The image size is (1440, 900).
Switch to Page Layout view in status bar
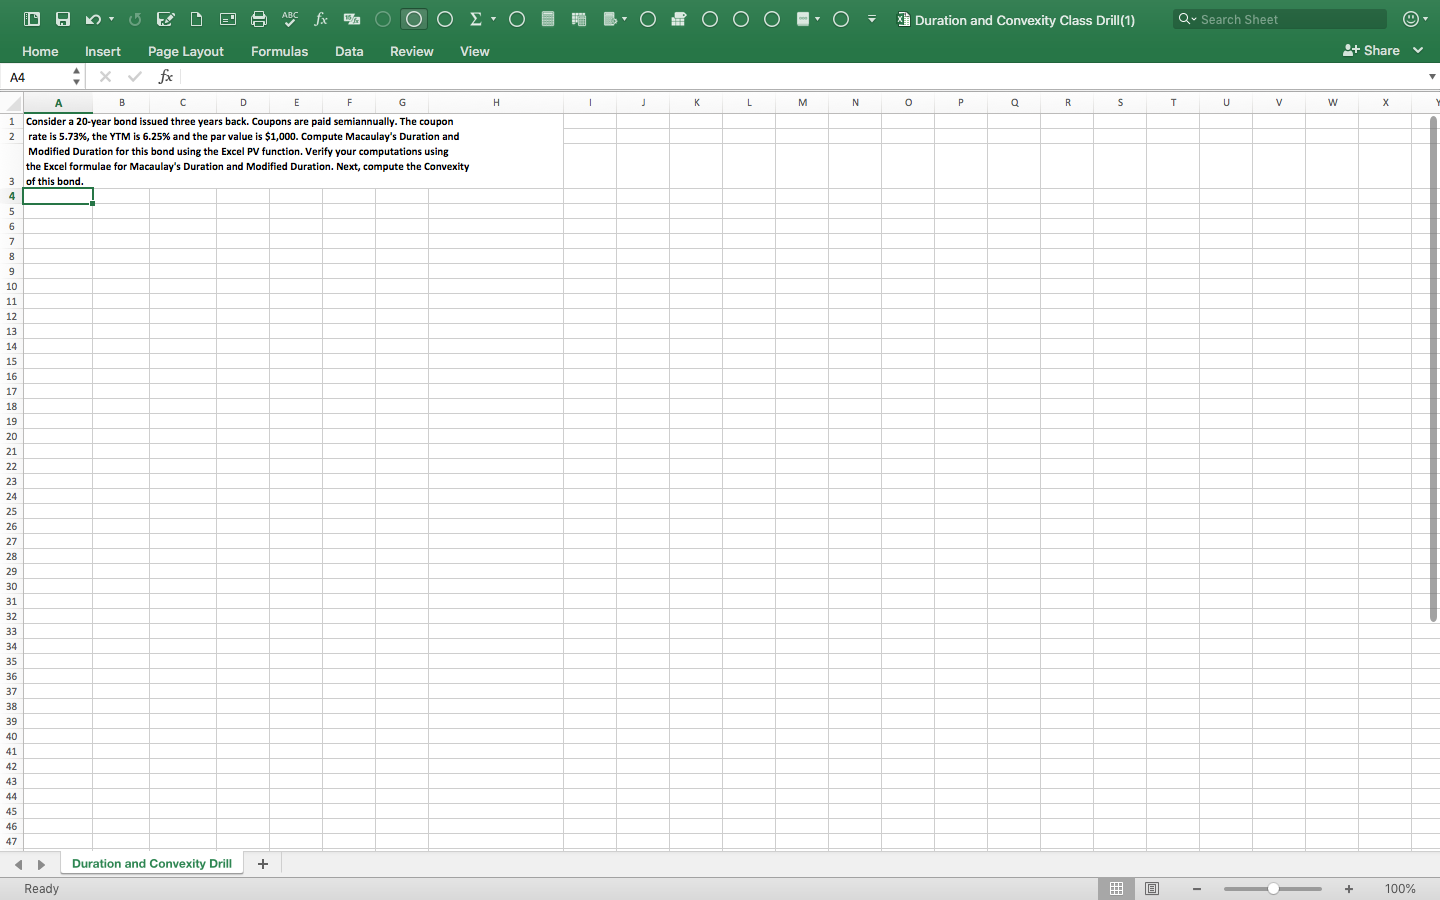(x=1151, y=889)
